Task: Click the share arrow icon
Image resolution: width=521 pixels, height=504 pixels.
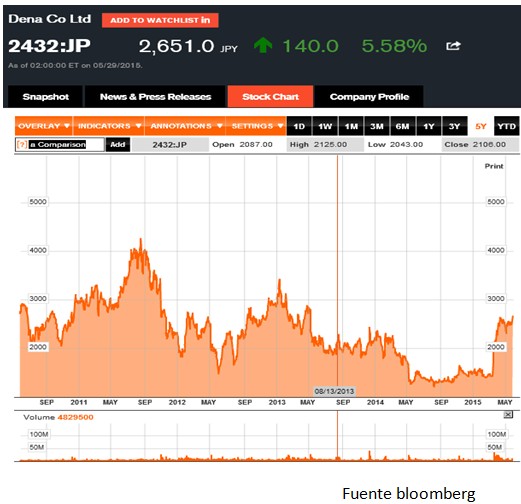Action: click(453, 45)
